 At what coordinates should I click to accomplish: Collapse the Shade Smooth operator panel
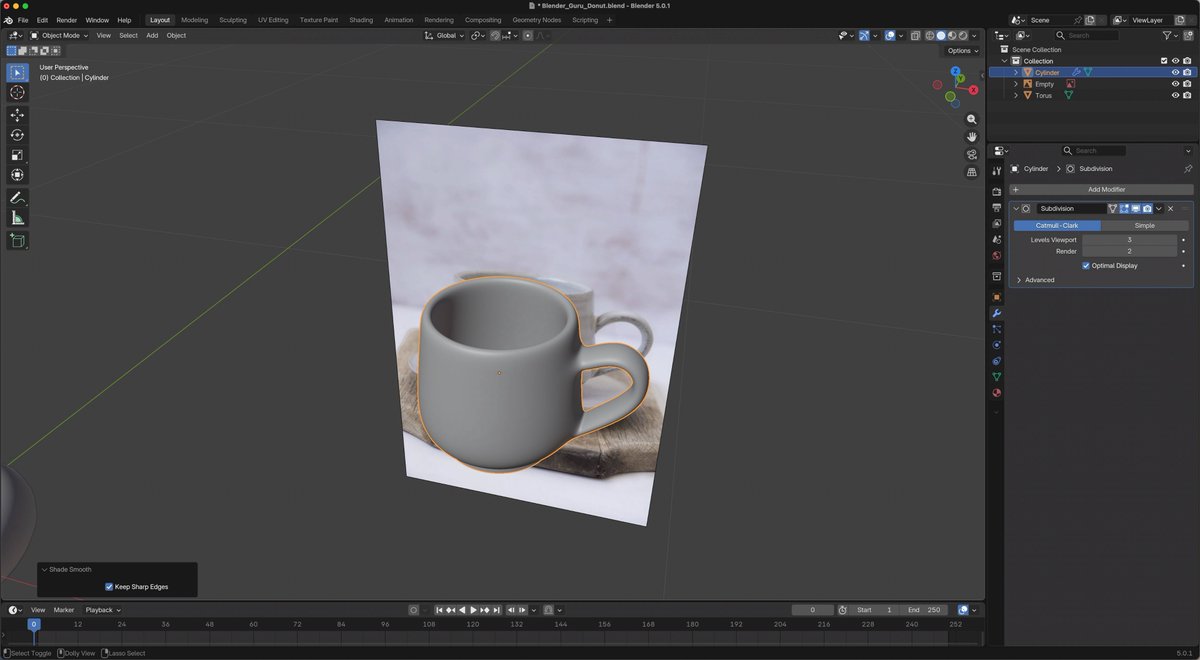point(44,569)
